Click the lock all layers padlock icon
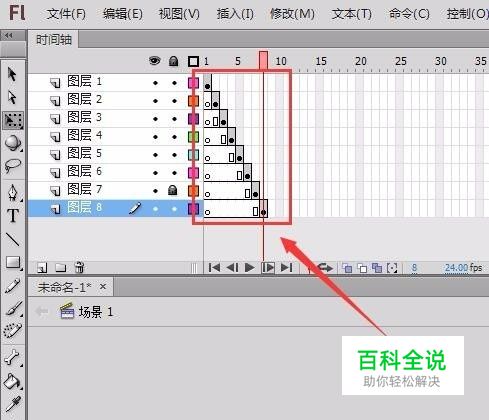The width and height of the screenshot is (489, 420). click(x=173, y=61)
